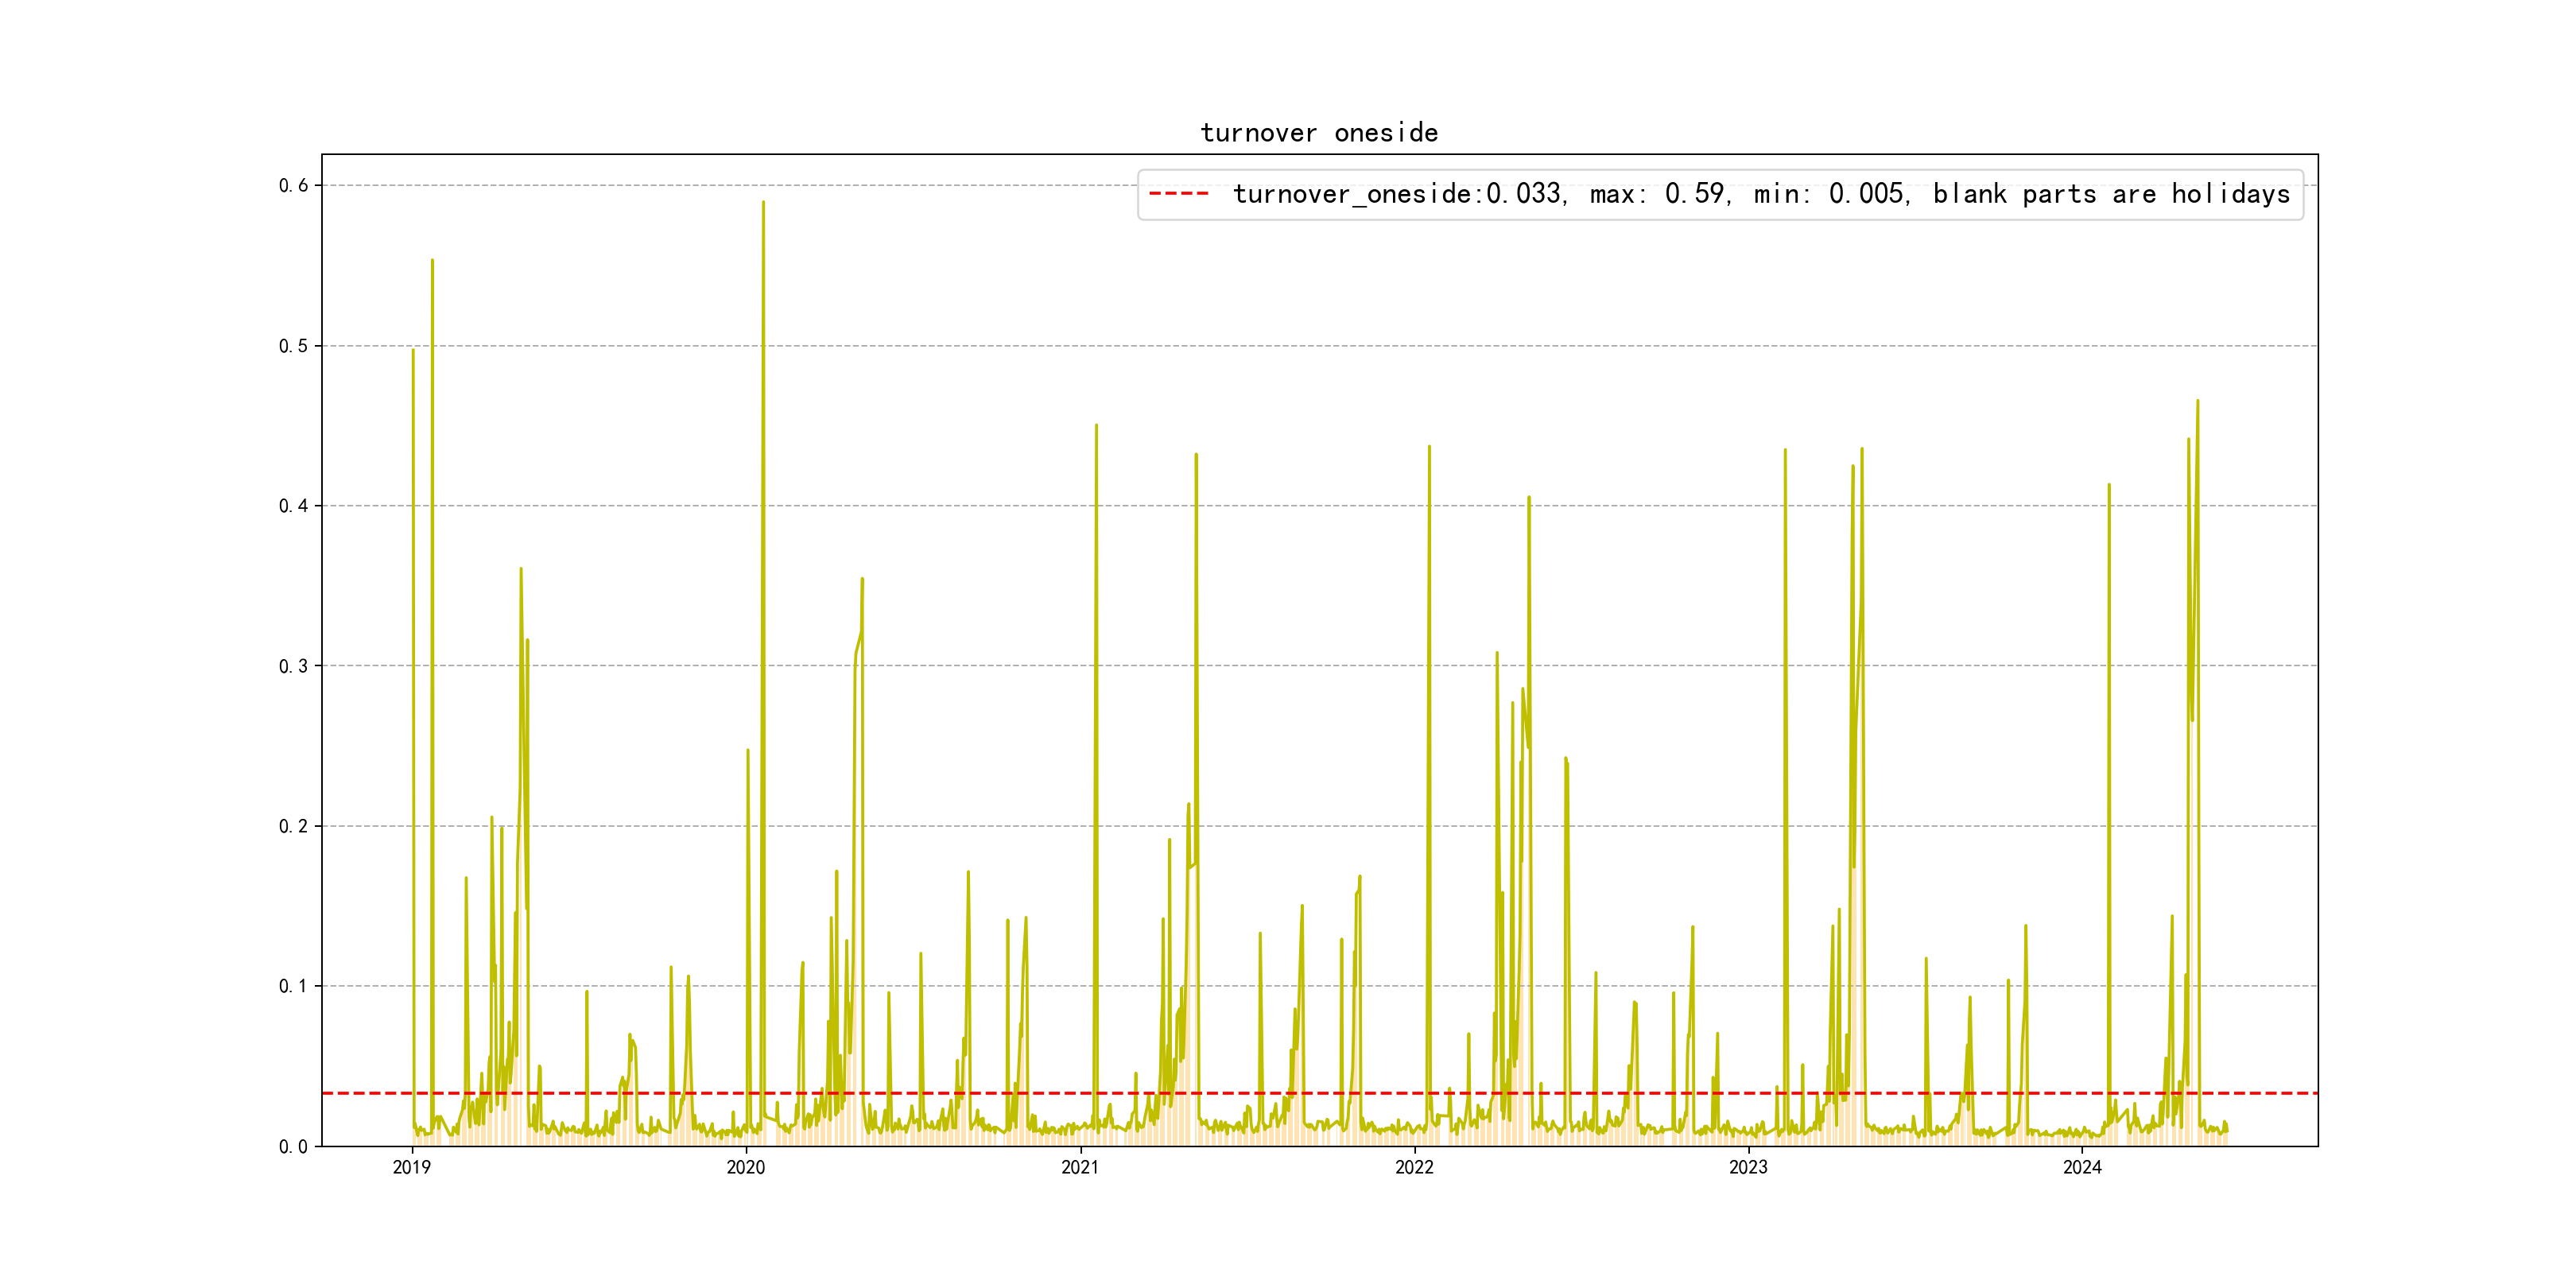Click the 2022 x-axis tick label
2576x1288 pixels.
(x=1414, y=1167)
